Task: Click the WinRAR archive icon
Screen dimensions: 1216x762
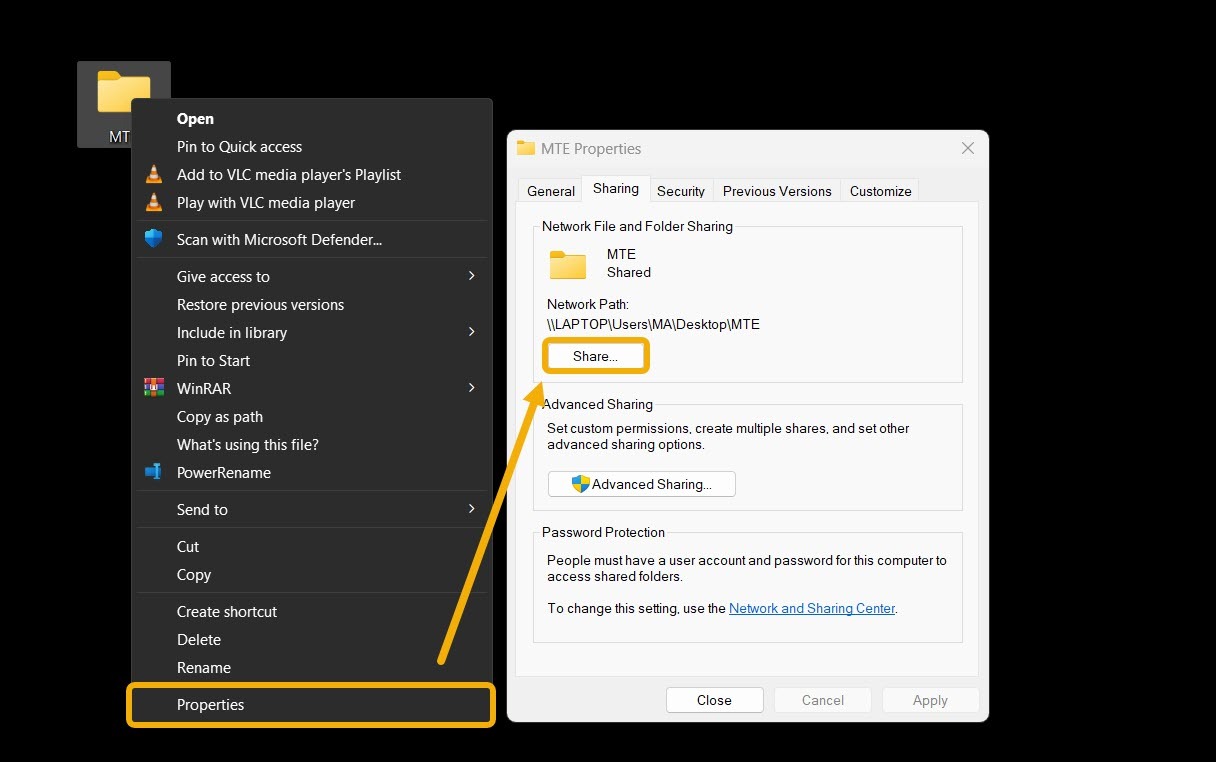Action: pos(155,388)
